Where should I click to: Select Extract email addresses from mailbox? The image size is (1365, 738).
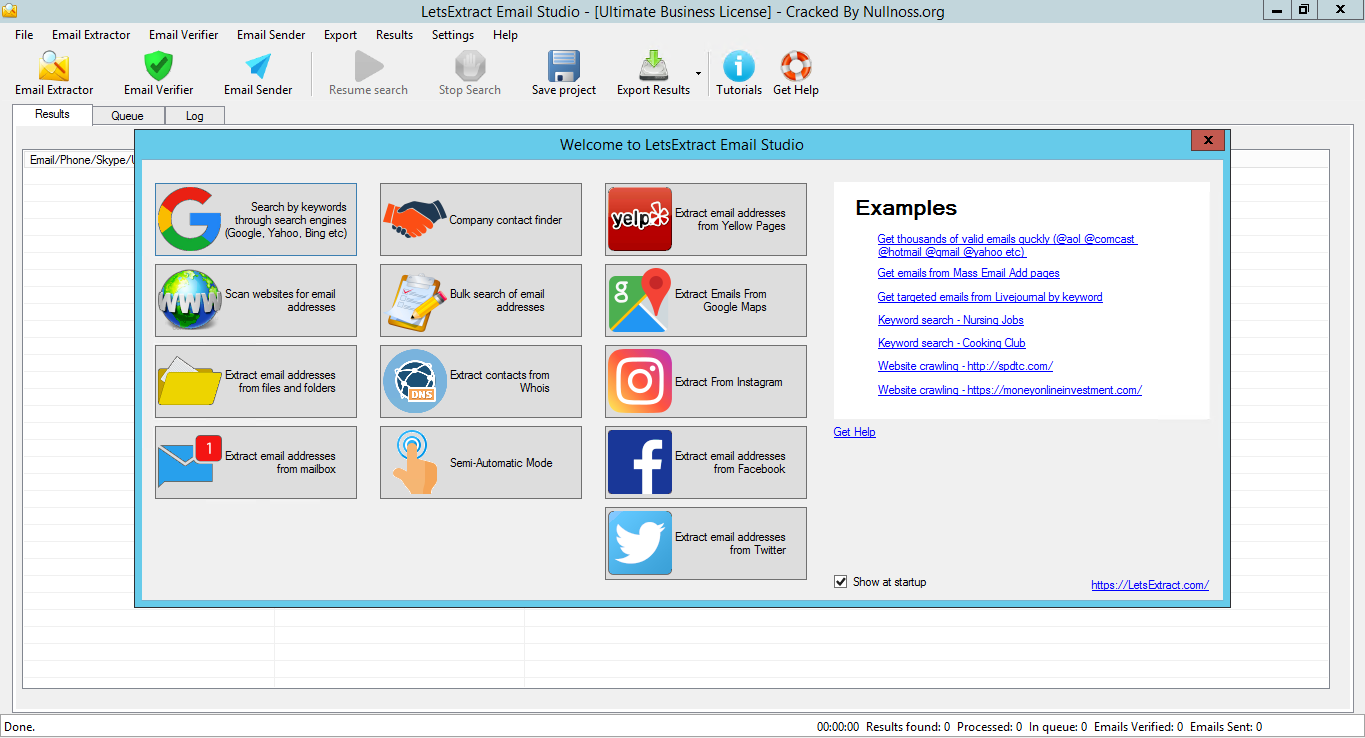(256, 463)
